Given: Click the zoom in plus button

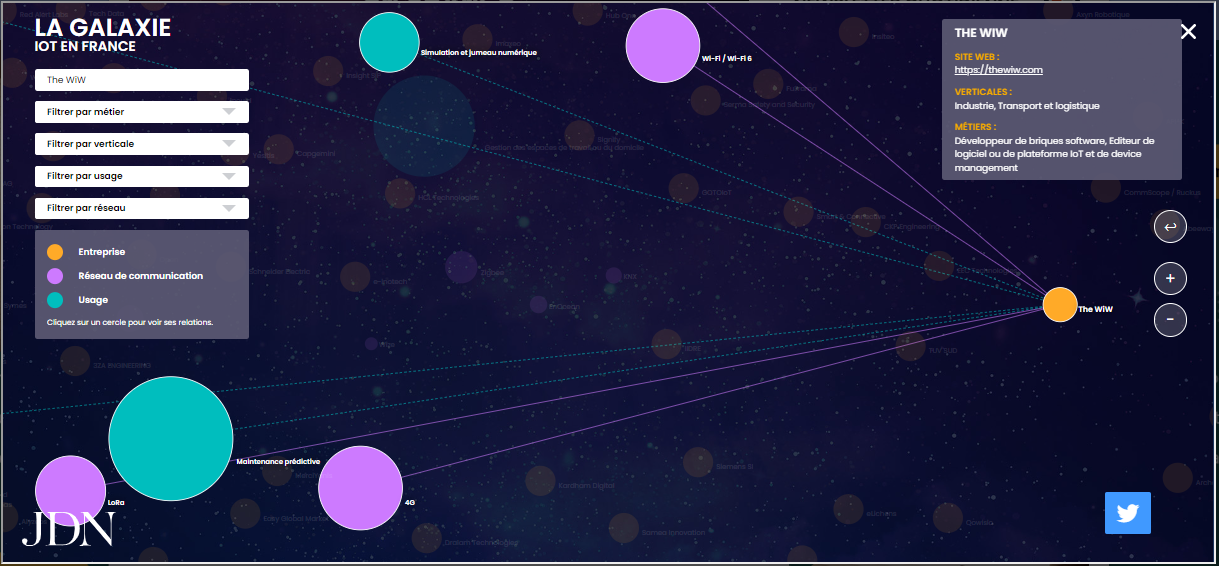Looking at the screenshot, I should click(x=1170, y=278).
